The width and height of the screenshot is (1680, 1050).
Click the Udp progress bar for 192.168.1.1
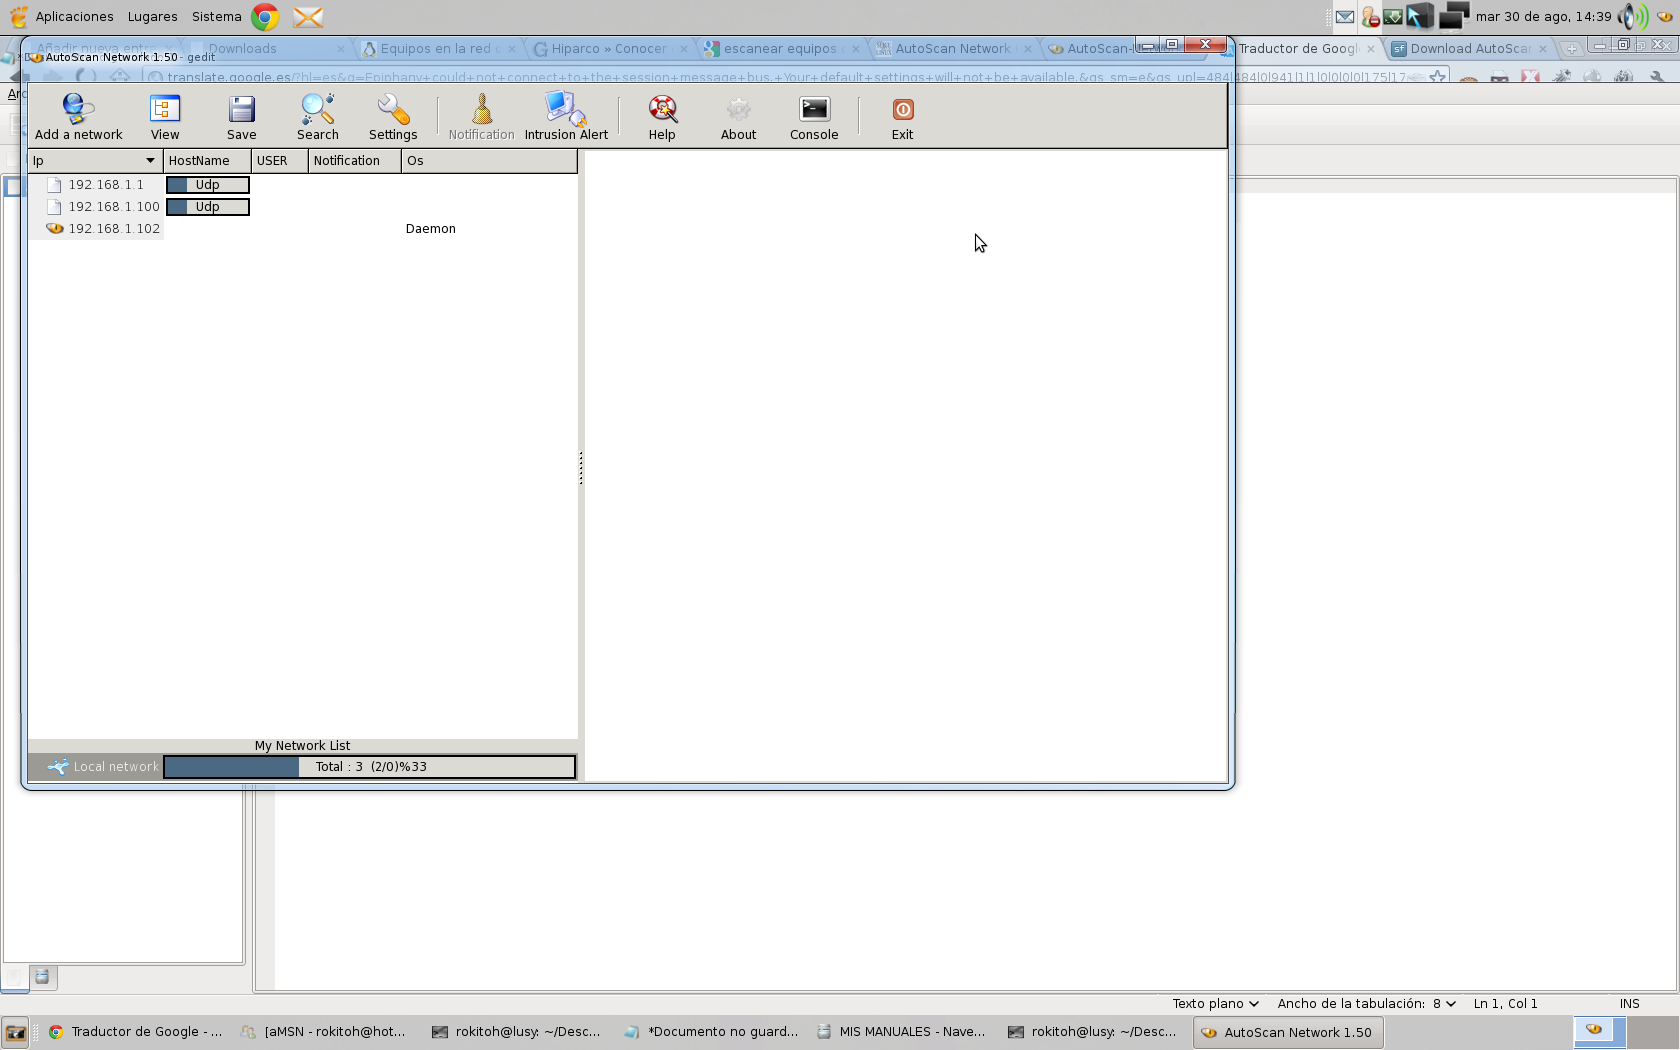click(208, 185)
